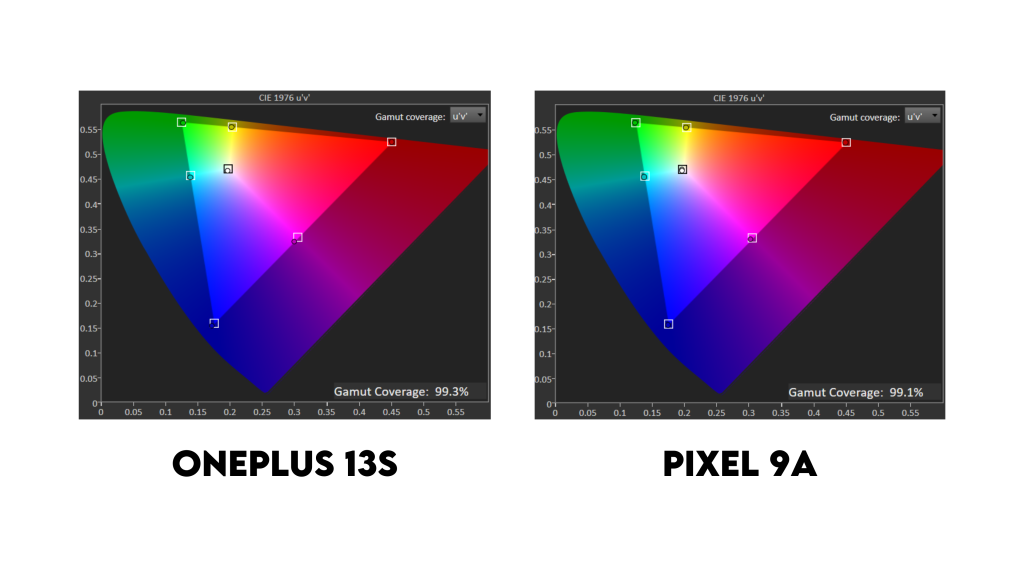Click the blue primary target square in left chart
Image resolution: width=1024 pixels, height=576 pixels.
pyautogui.click(x=214, y=323)
